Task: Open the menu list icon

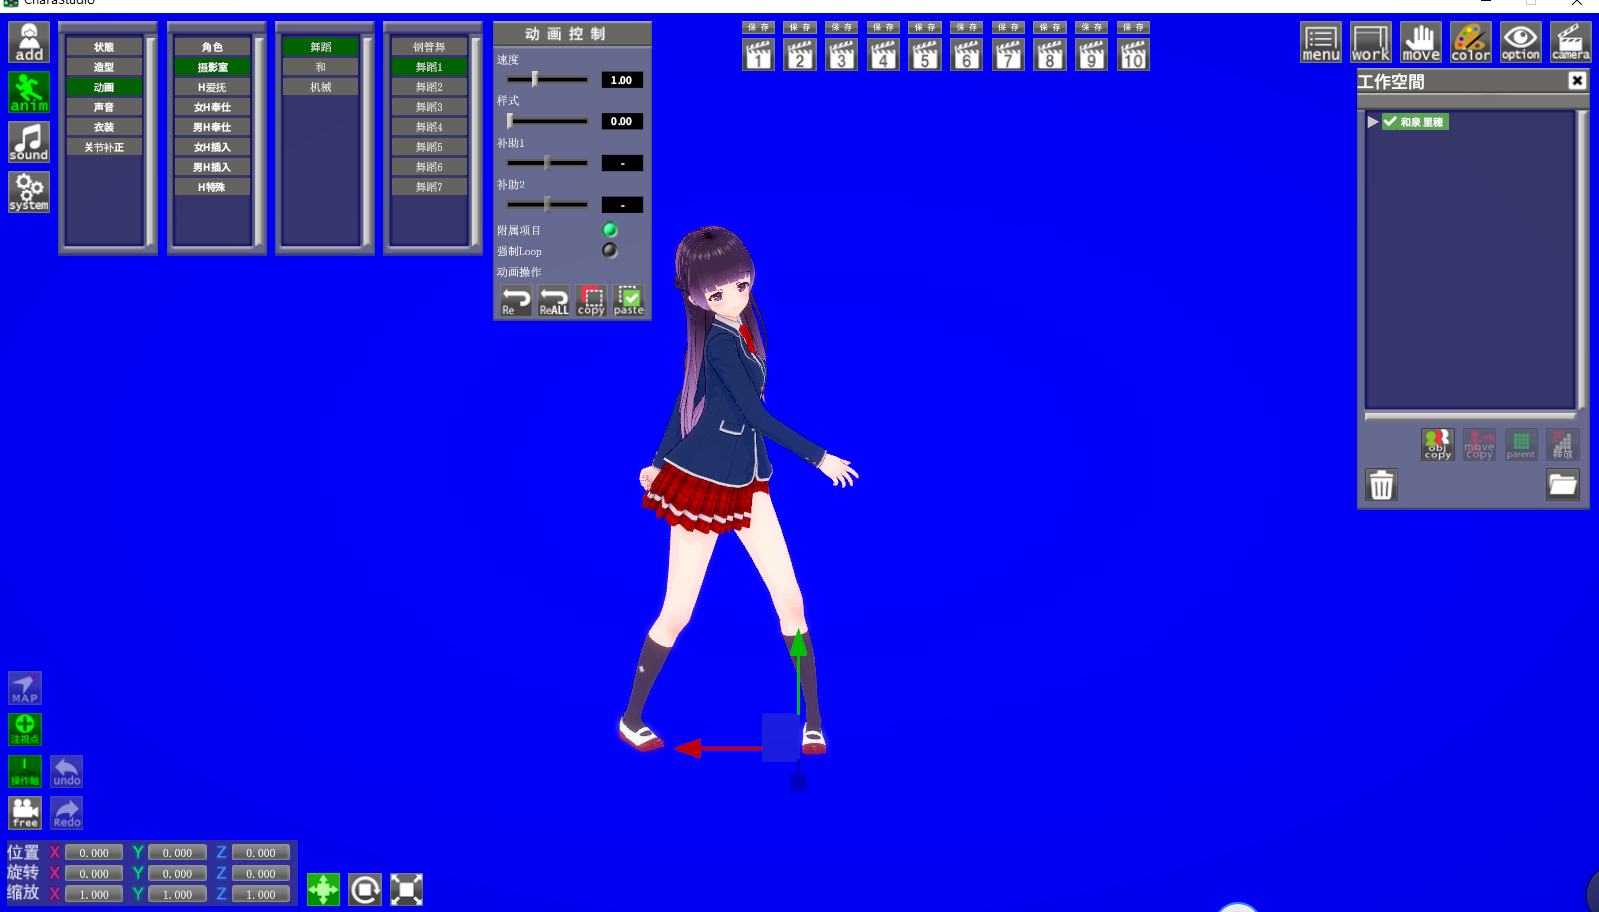Action: coord(1321,42)
